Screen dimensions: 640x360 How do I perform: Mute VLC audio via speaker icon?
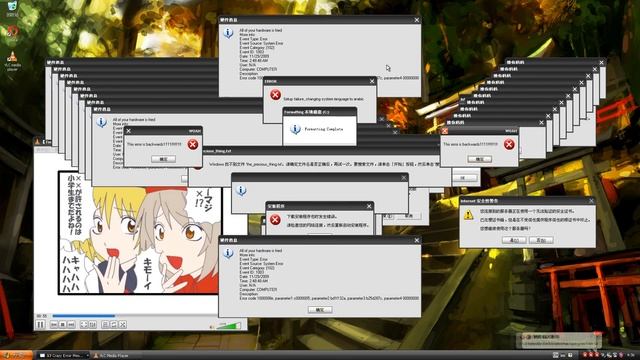click(x=212, y=327)
